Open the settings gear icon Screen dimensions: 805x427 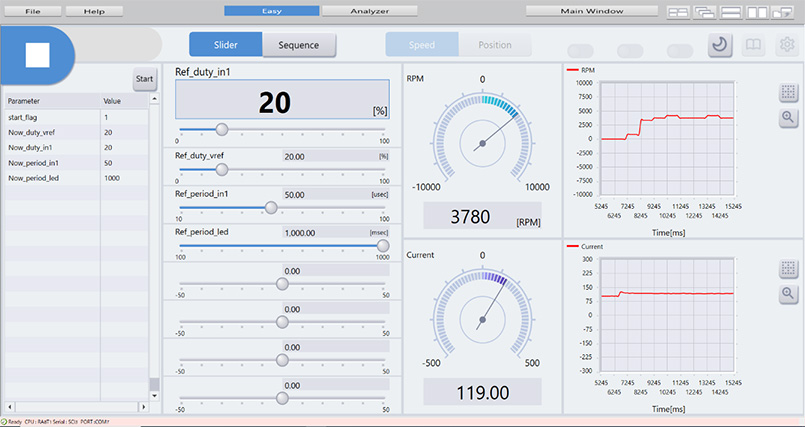pyautogui.click(x=787, y=45)
